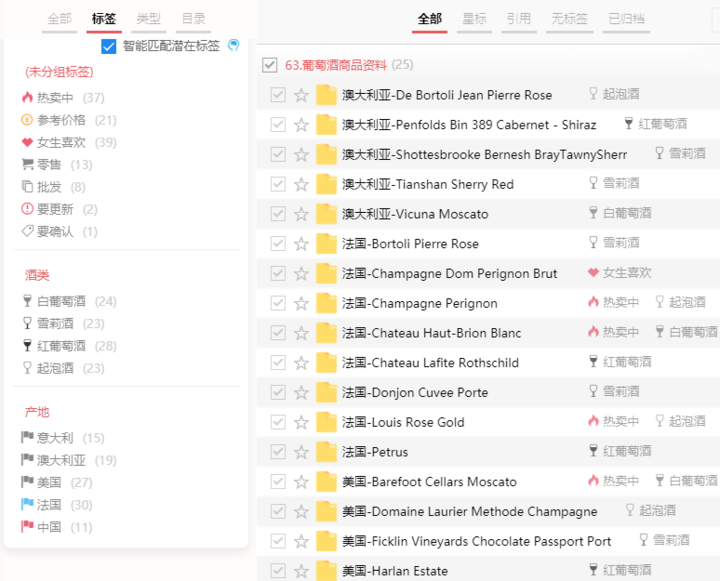
Task: Open 法国-Champagne Dom Perignon Brut item
Action: pyautogui.click(x=449, y=274)
